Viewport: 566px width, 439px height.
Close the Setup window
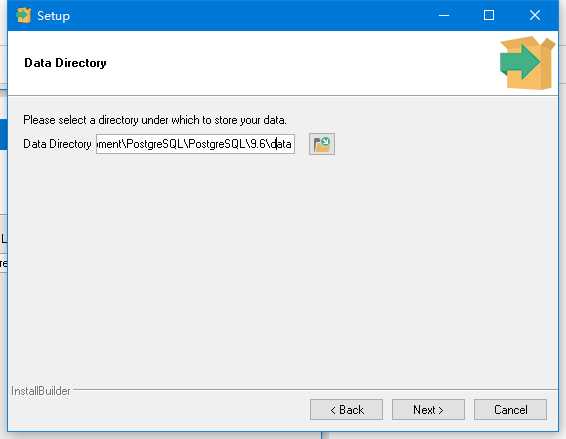(535, 16)
